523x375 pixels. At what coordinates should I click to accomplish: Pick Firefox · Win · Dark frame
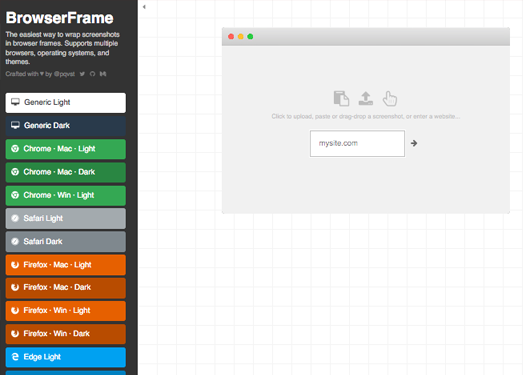click(66, 334)
